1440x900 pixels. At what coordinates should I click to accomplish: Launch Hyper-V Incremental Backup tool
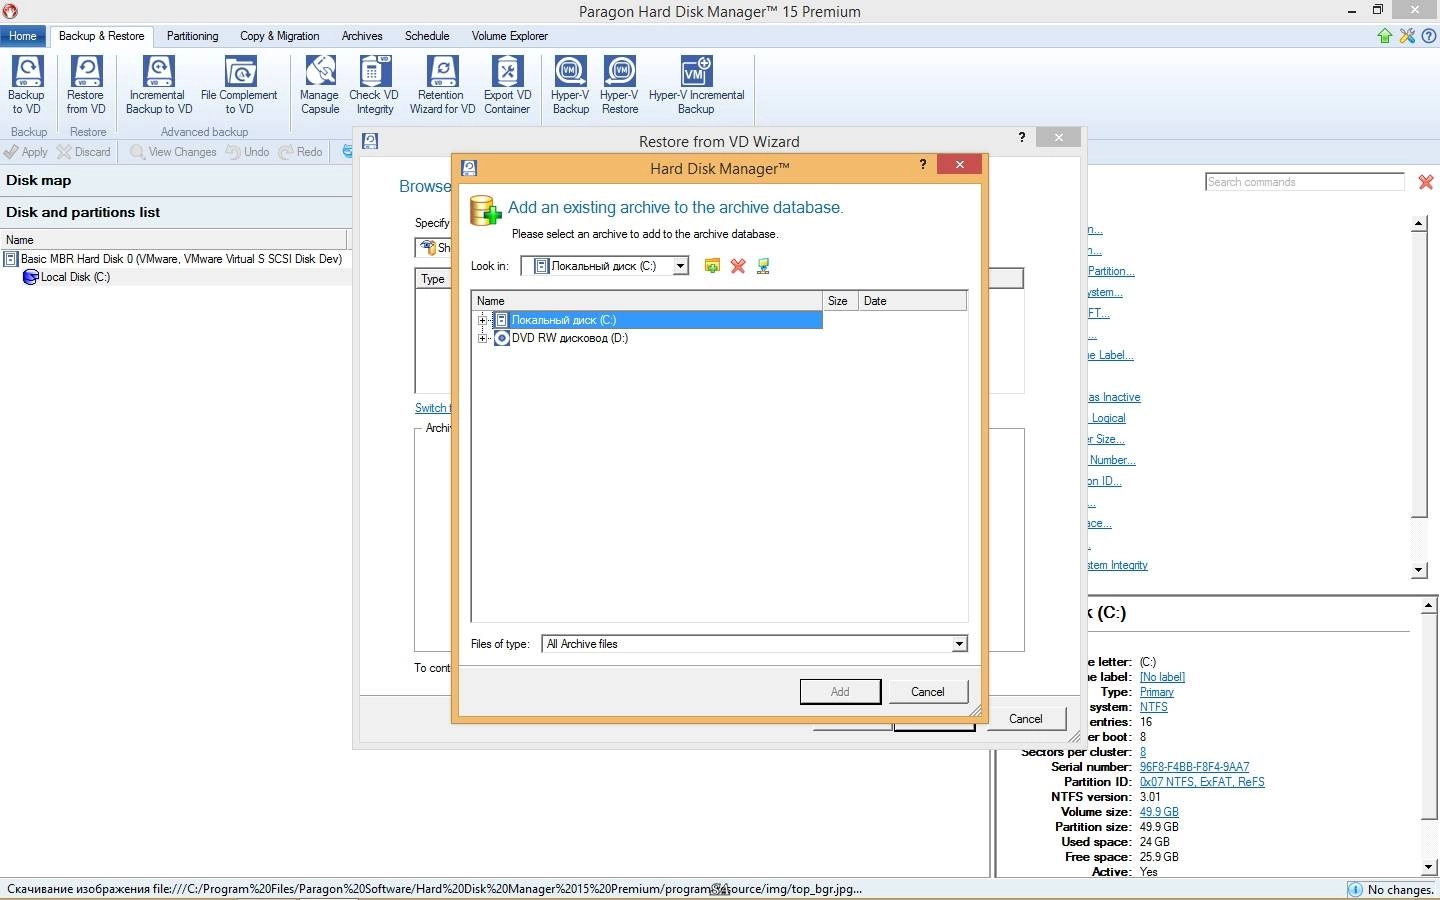(x=696, y=85)
